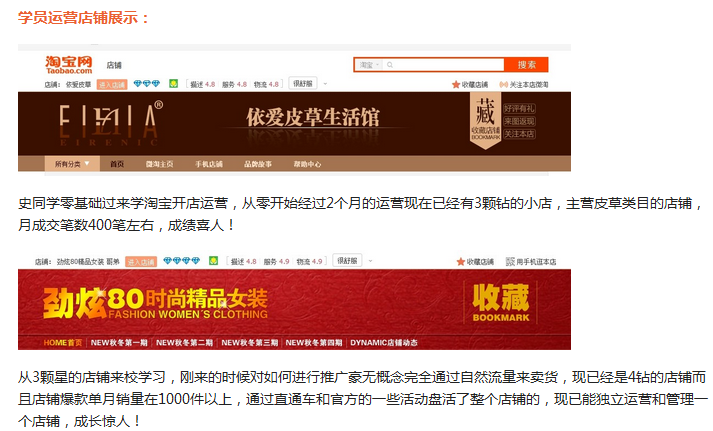The image size is (713, 431).
Task: Open the 品牌故事 tab
Action: point(257,163)
